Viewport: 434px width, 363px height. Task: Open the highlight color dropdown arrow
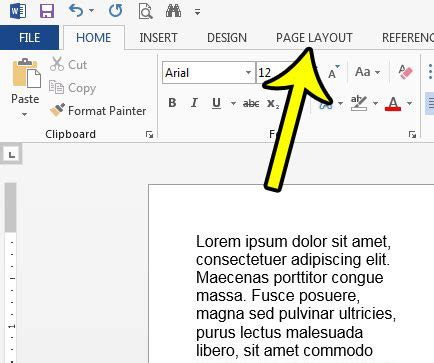[375, 103]
